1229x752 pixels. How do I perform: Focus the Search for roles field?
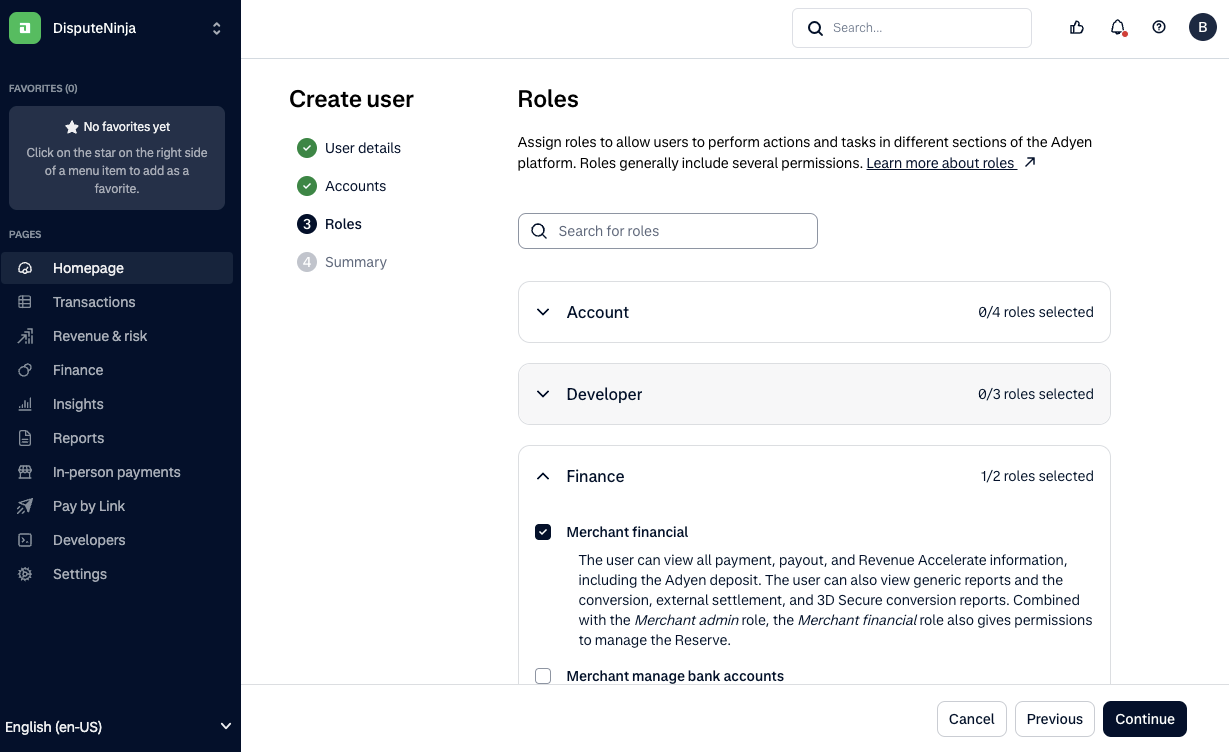668,231
